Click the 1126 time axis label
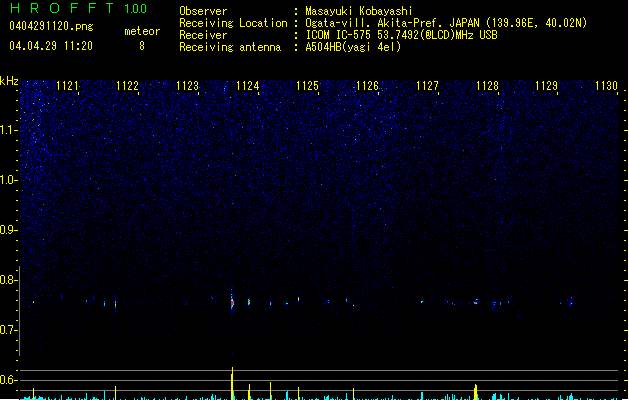The height and width of the screenshot is (400, 629). pyautogui.click(x=367, y=86)
